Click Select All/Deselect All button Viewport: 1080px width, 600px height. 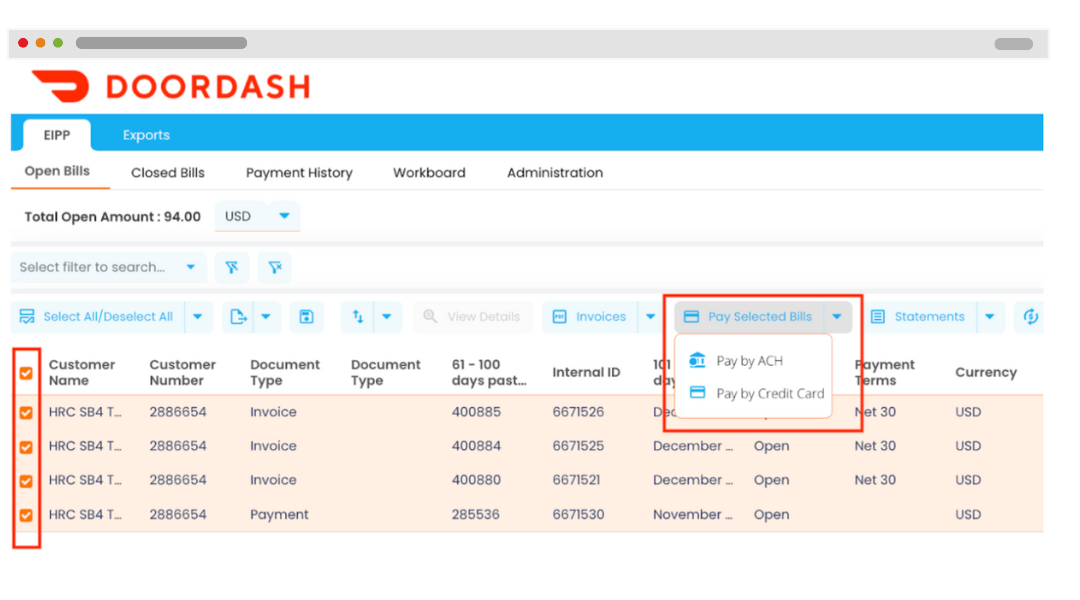coord(97,317)
